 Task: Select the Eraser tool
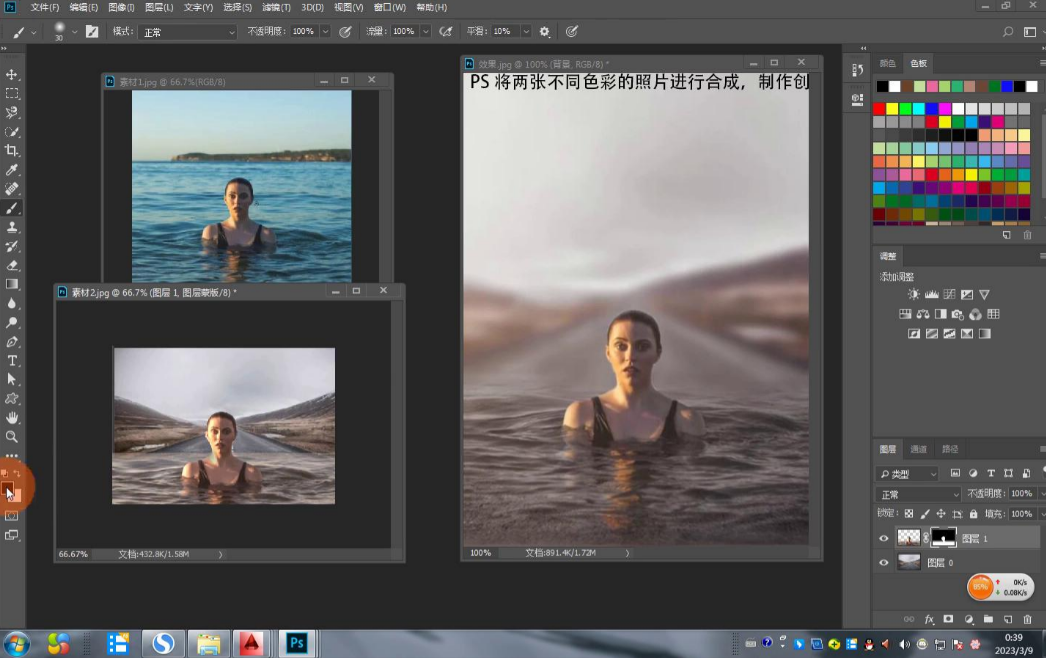pyautogui.click(x=12, y=266)
